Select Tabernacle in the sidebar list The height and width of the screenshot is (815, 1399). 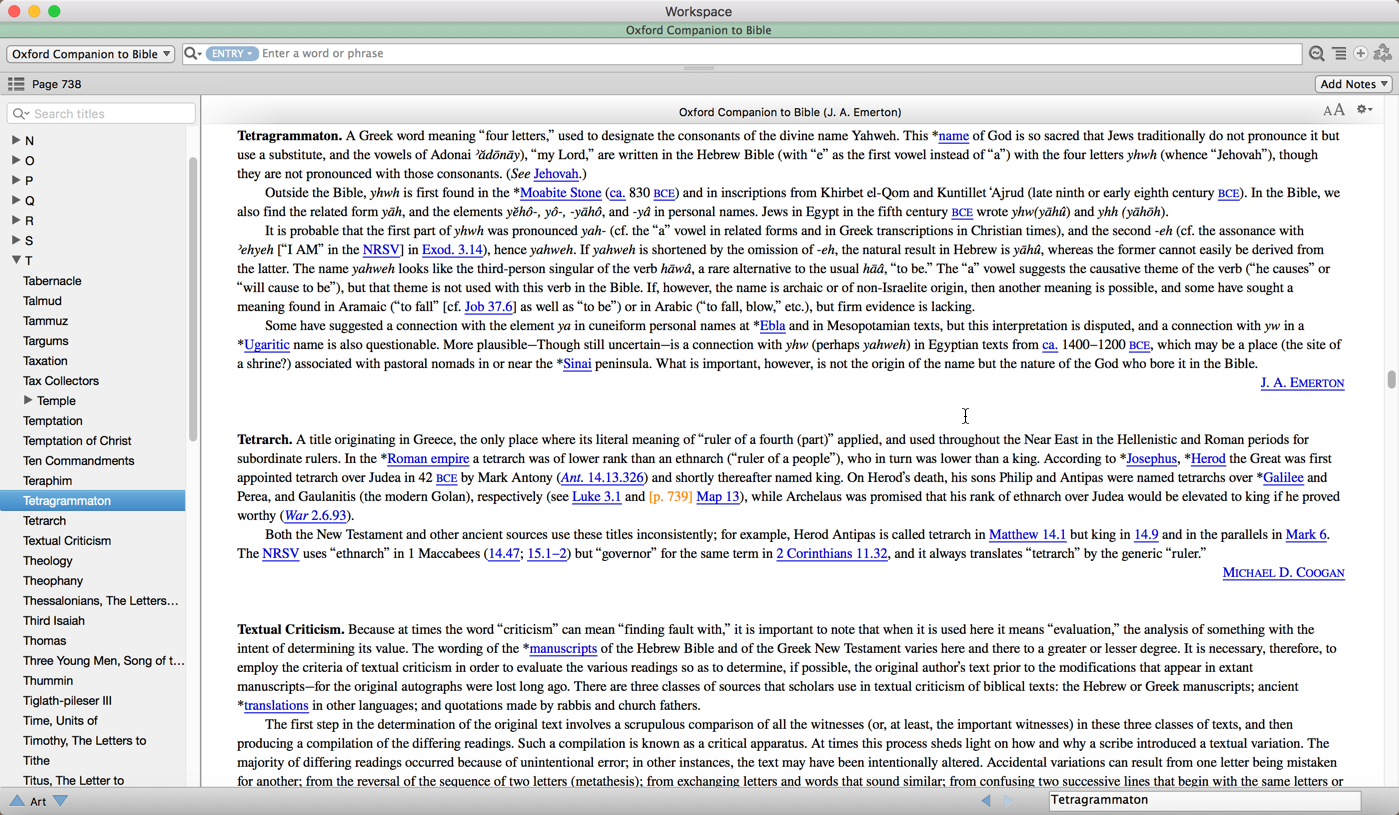(52, 281)
